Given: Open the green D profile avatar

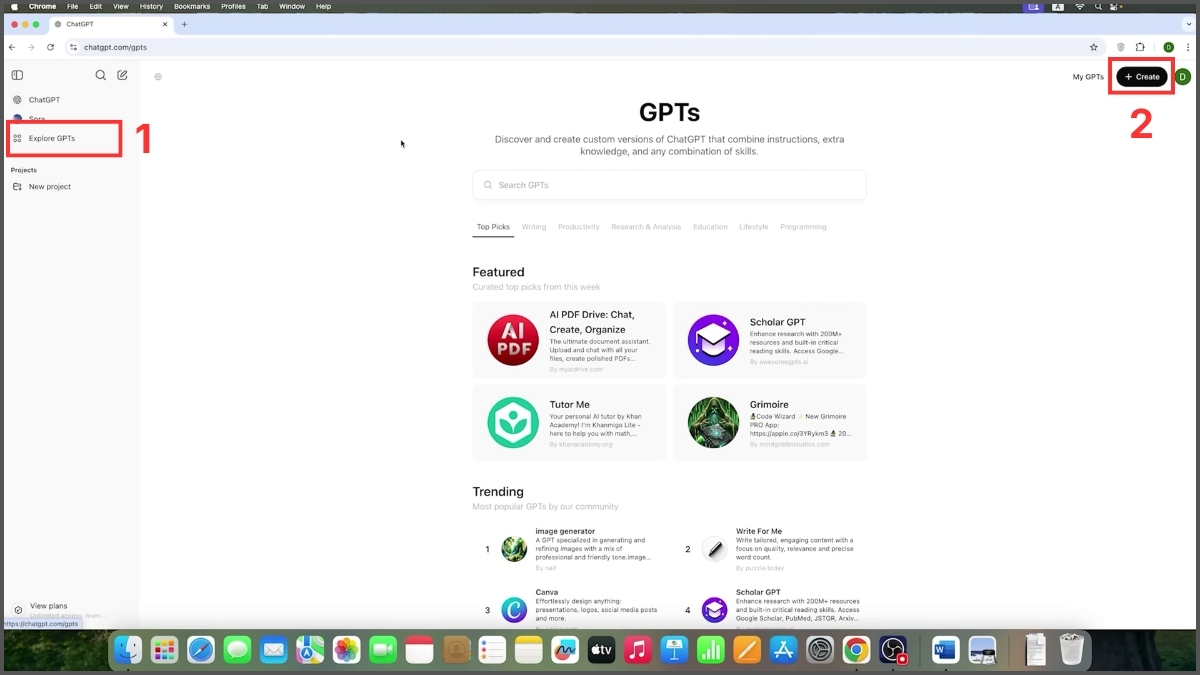Looking at the screenshot, I should (1183, 77).
